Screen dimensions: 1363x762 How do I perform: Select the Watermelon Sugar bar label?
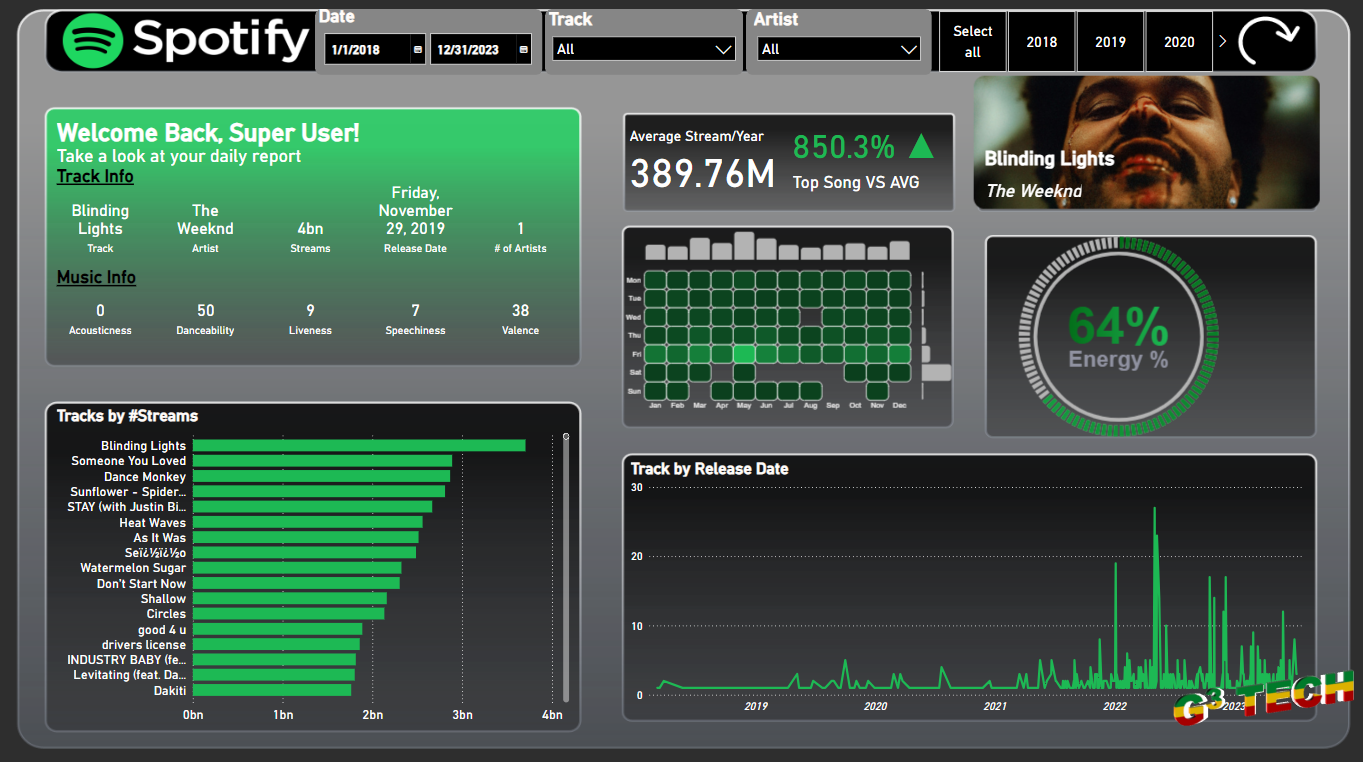(133, 568)
